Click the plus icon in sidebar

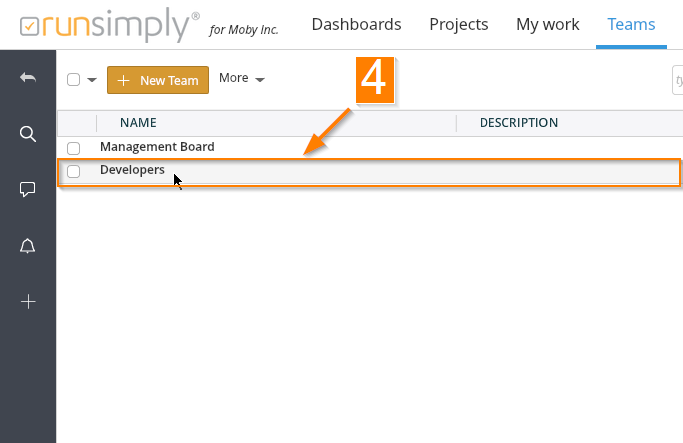[x=28, y=301]
